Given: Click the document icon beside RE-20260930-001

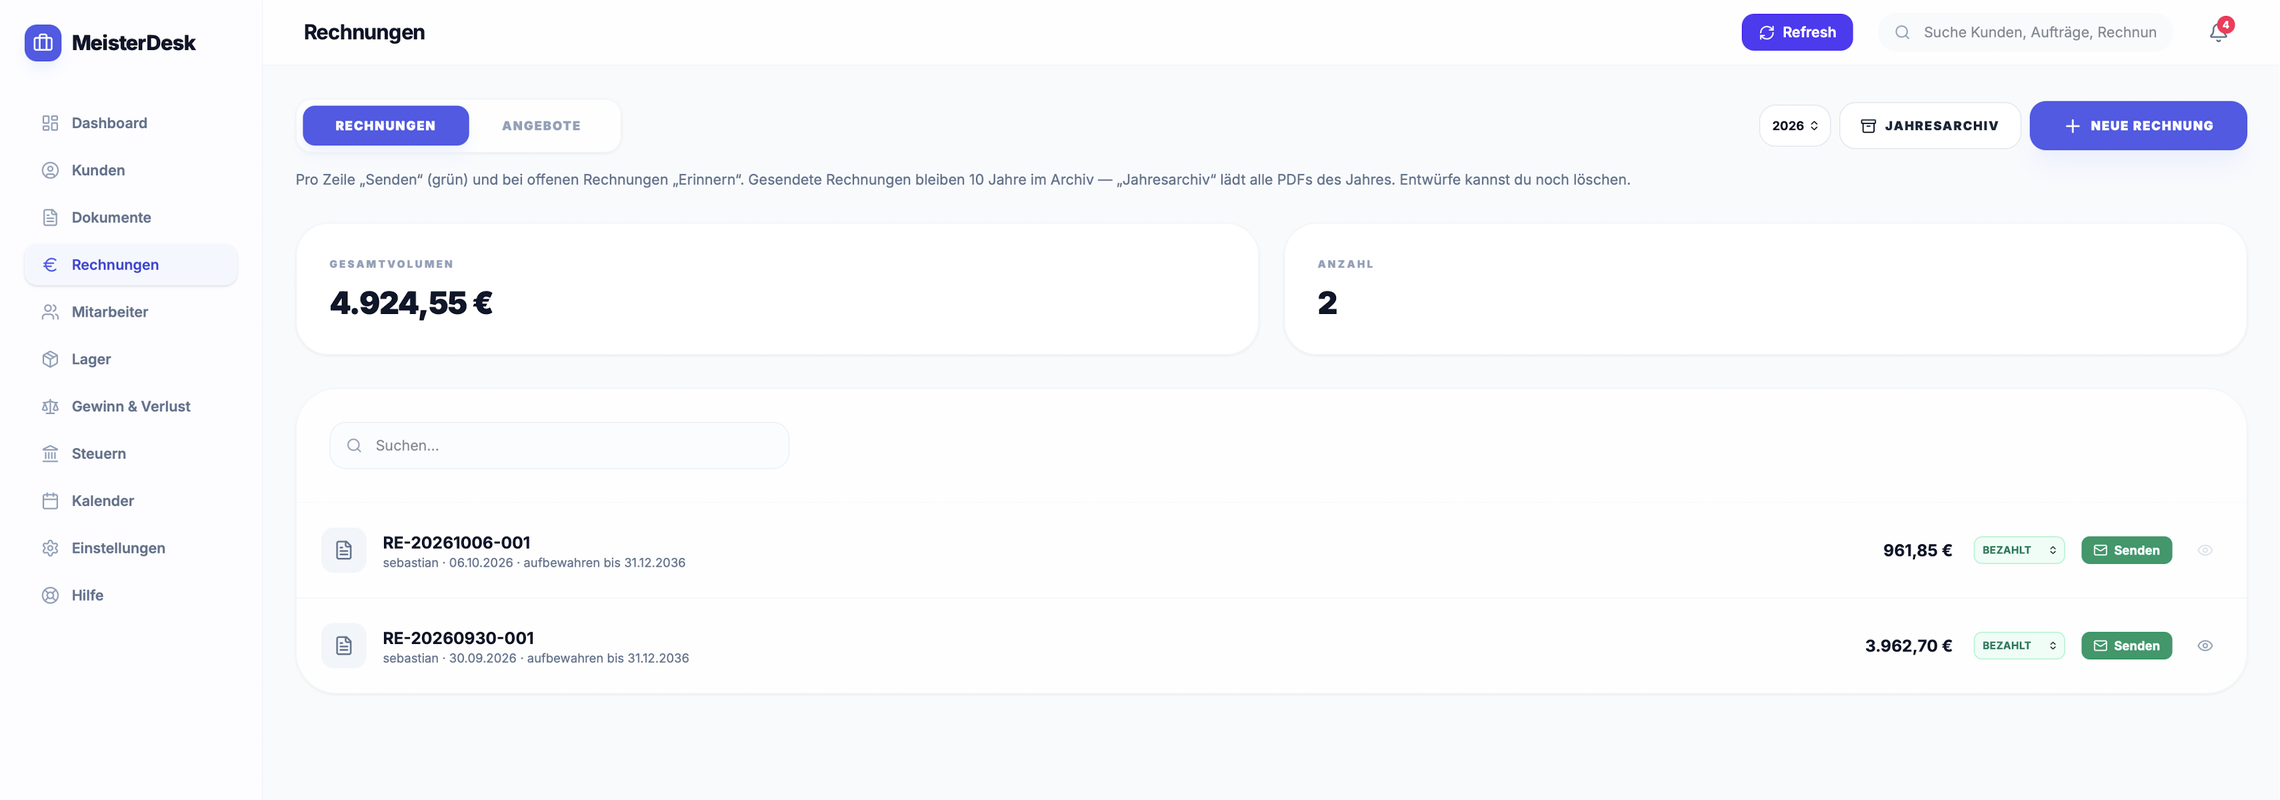Looking at the screenshot, I should coord(344,646).
